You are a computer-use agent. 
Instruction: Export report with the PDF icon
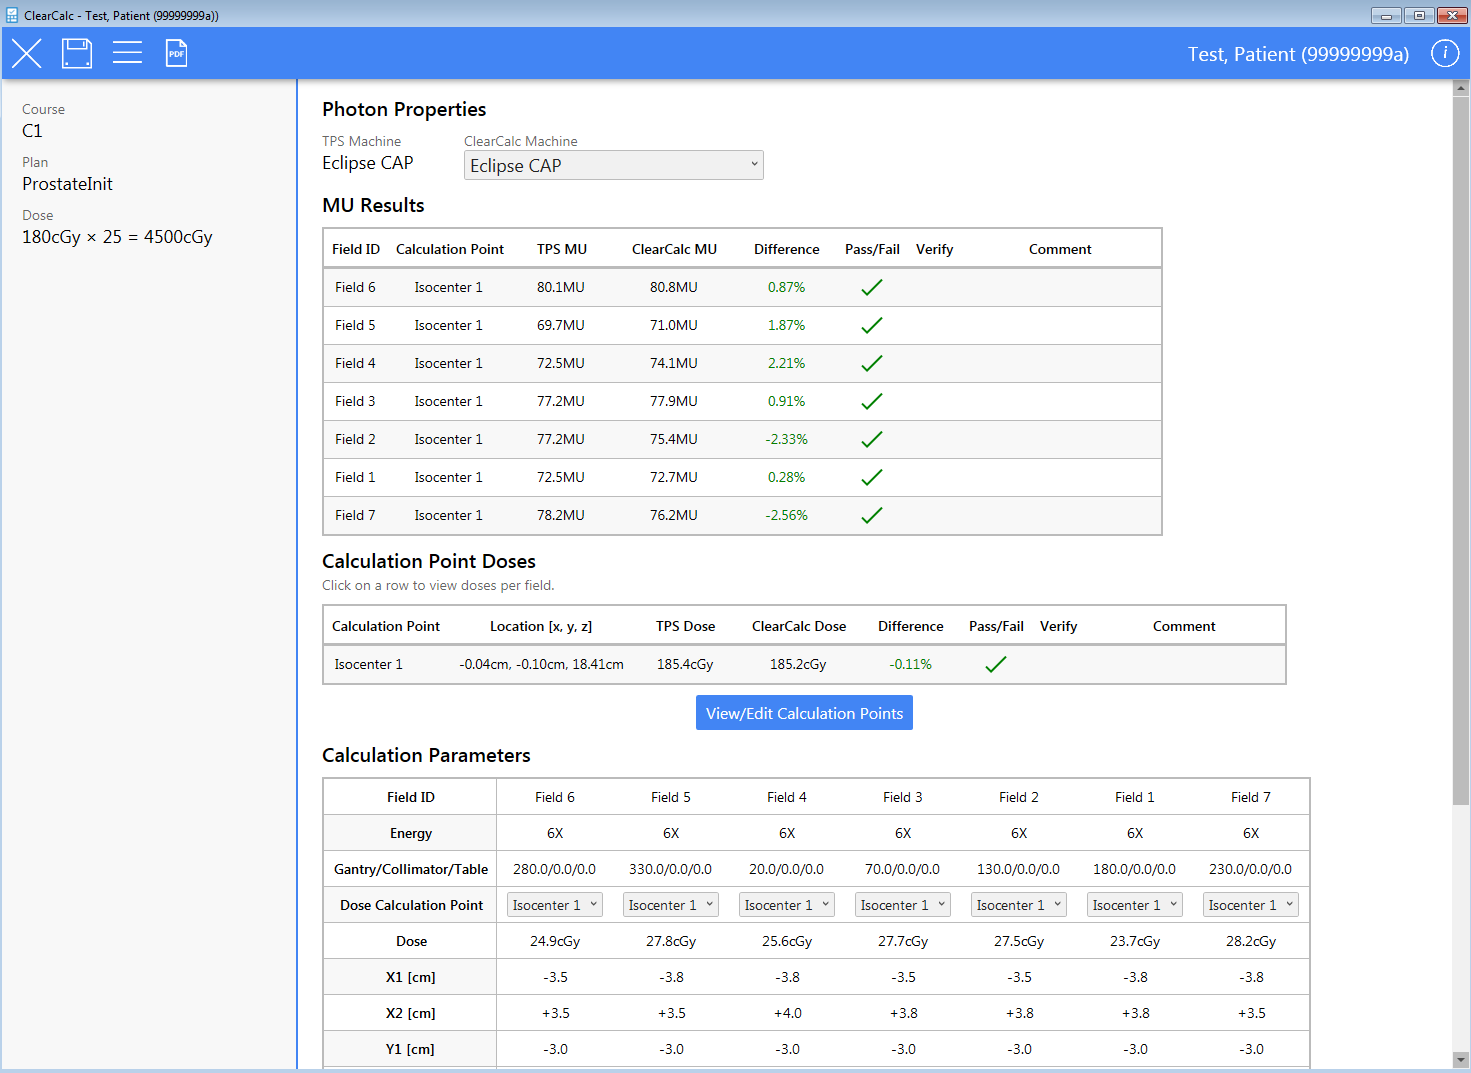coord(176,53)
